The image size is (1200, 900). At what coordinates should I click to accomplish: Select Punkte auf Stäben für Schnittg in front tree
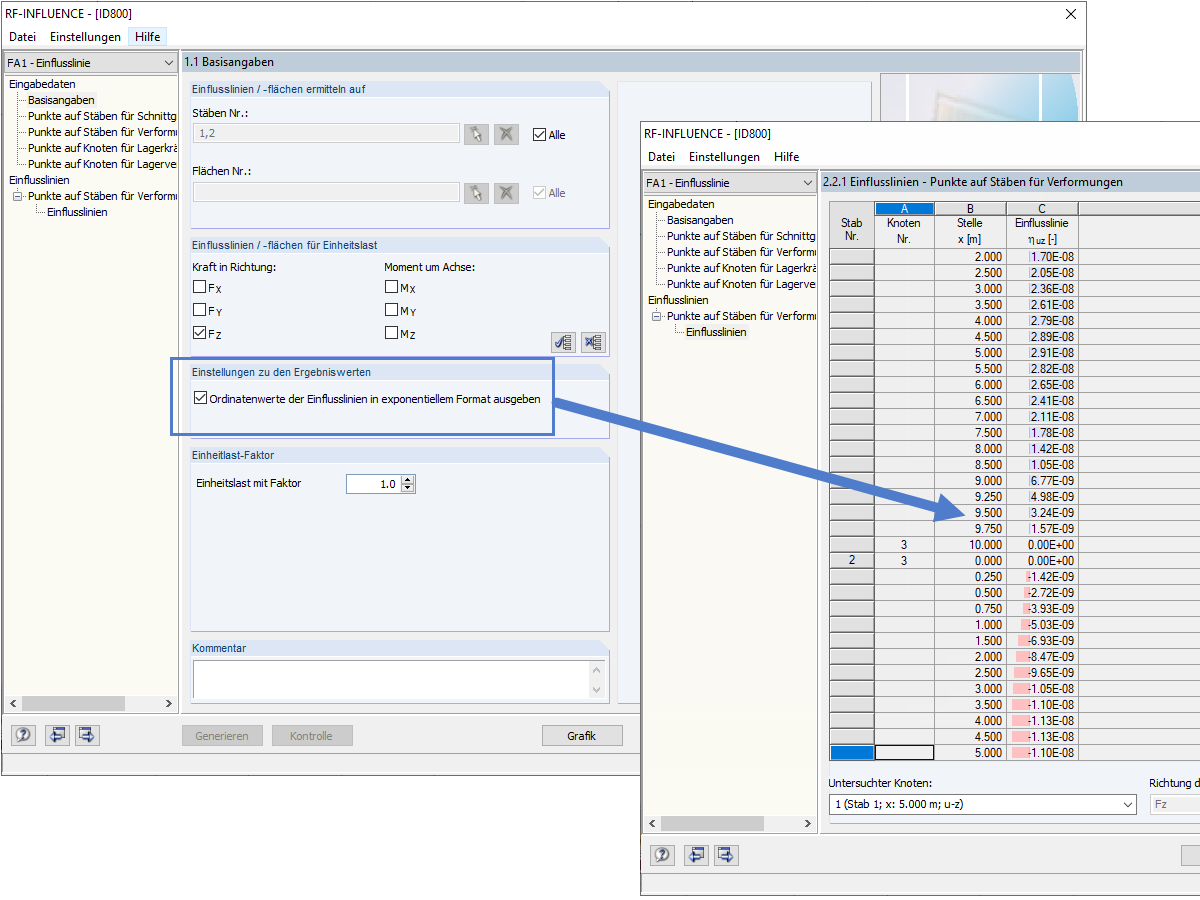tap(741, 236)
